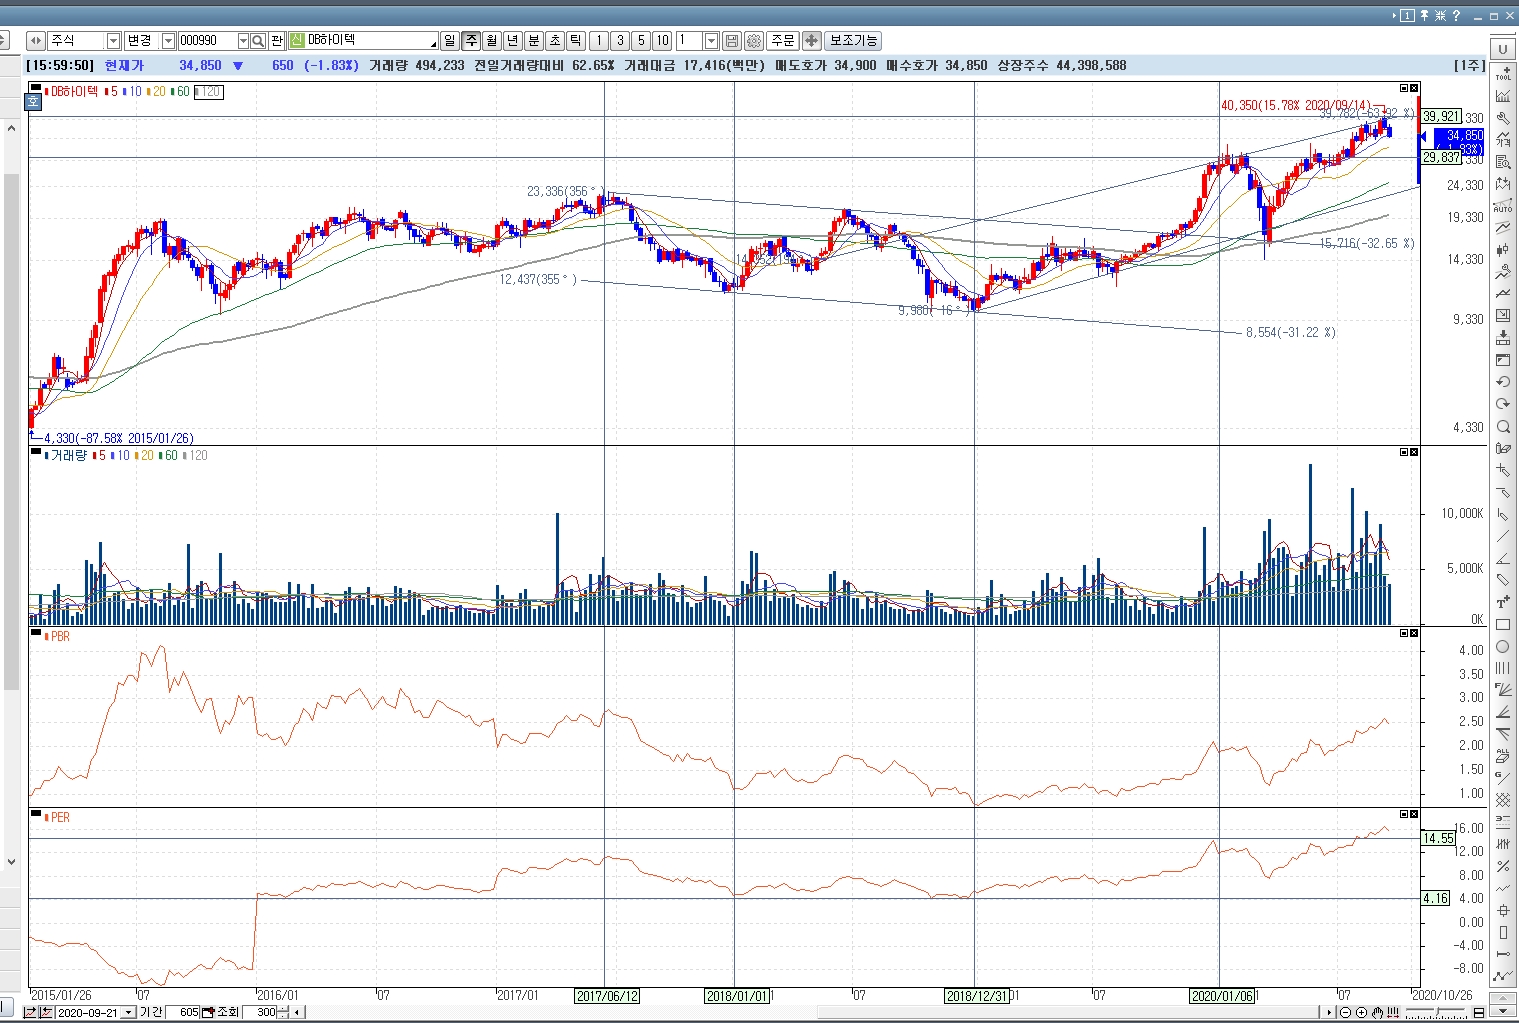Click the stock search magnifier icon
The height and width of the screenshot is (1023, 1519).
(x=258, y=41)
